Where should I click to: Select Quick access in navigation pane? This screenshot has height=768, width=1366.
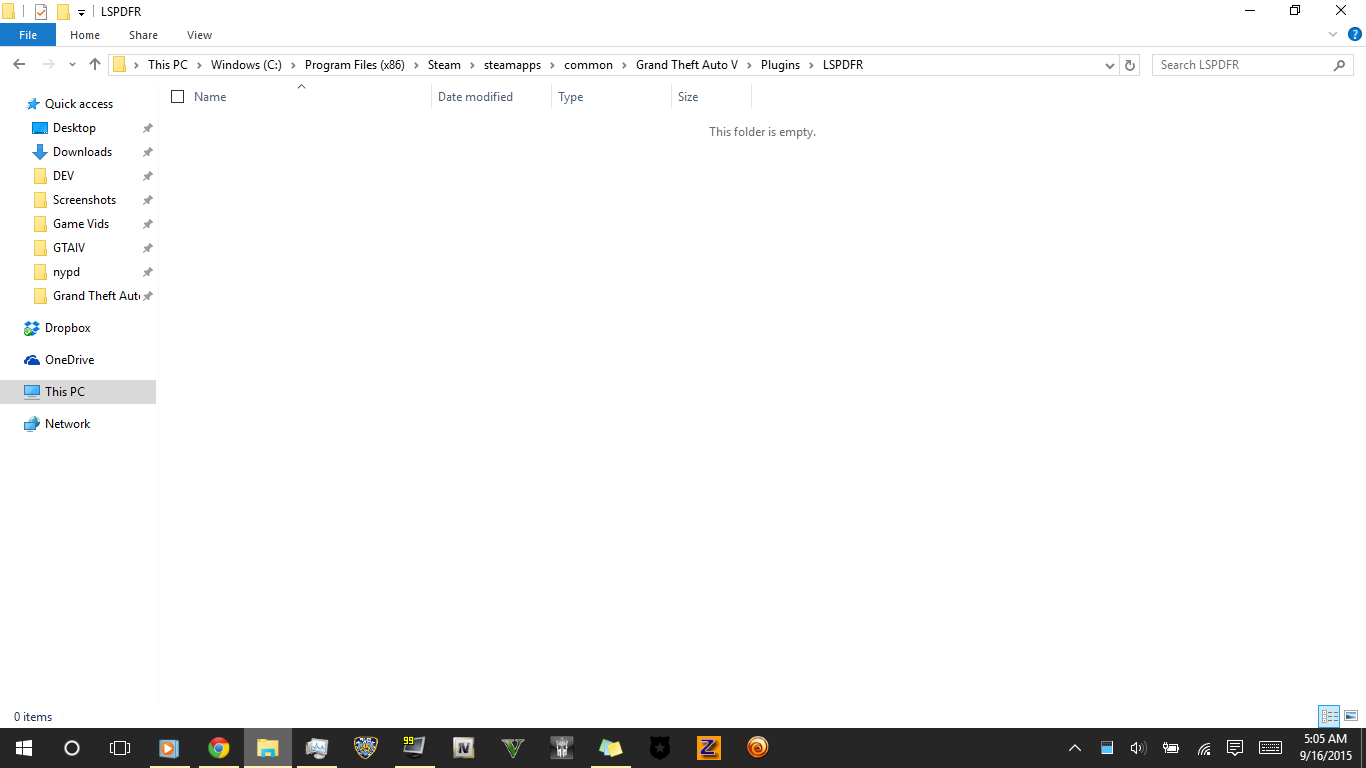click(79, 104)
